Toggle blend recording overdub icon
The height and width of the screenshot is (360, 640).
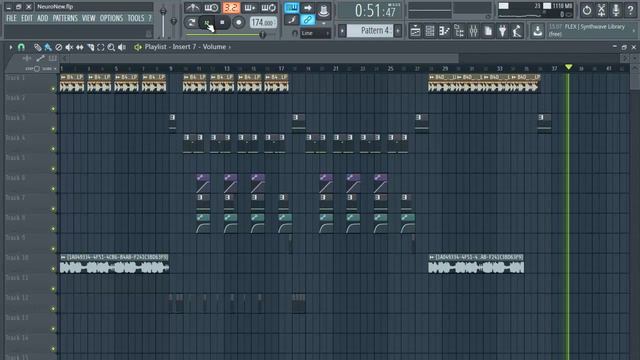(x=249, y=8)
